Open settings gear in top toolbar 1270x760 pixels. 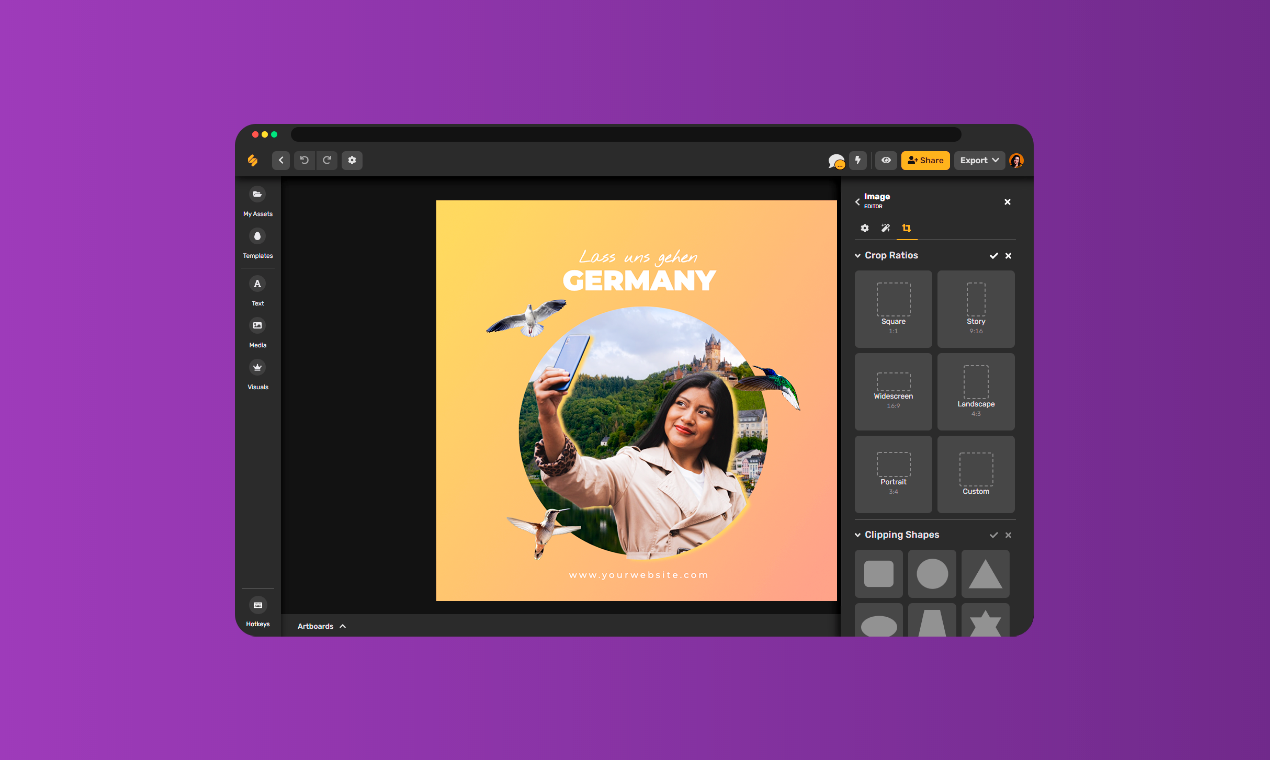click(x=352, y=160)
